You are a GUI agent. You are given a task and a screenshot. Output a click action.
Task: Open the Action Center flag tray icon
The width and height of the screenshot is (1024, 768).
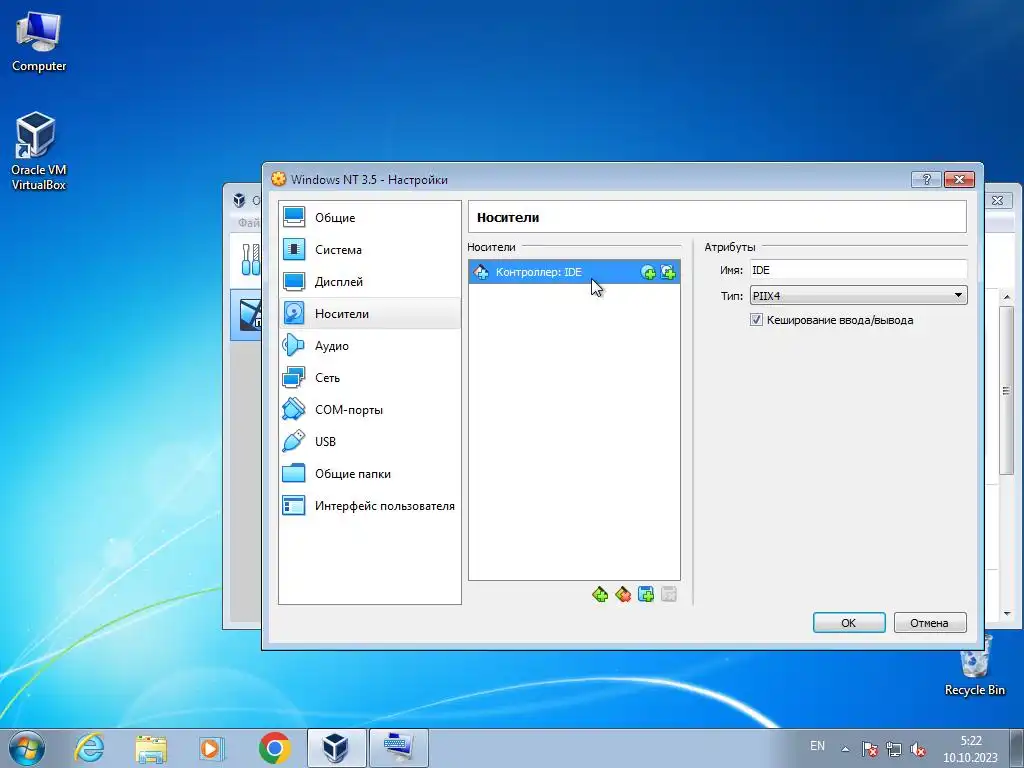tap(869, 748)
